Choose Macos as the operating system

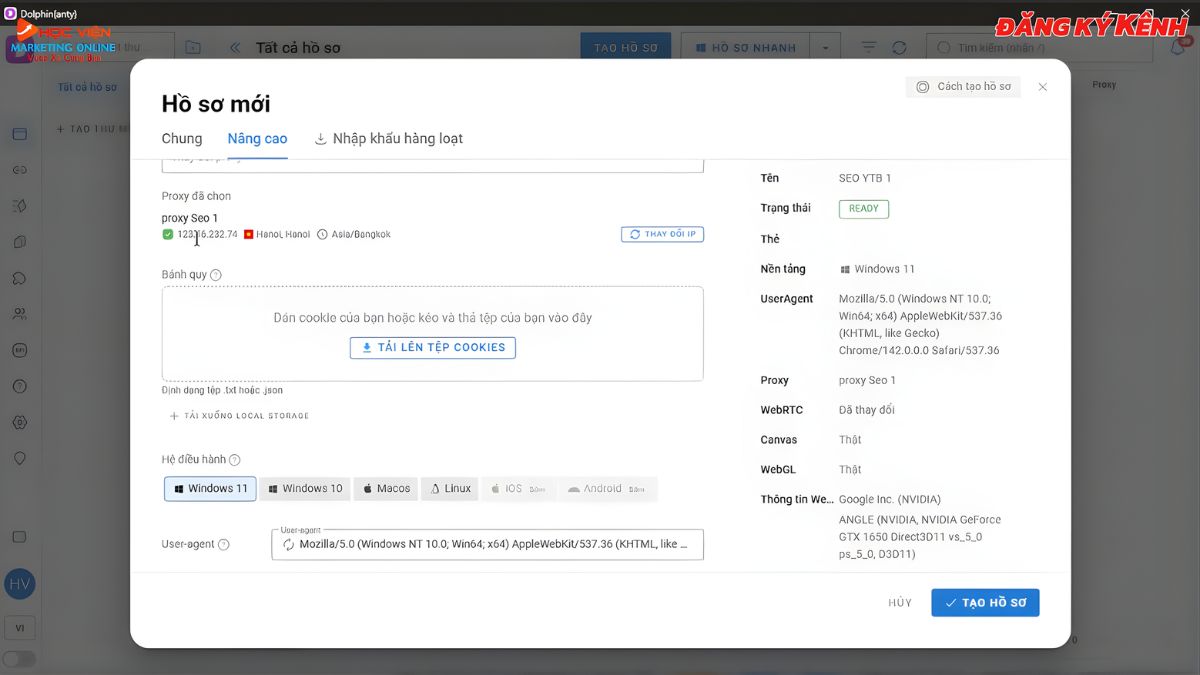click(x=386, y=489)
